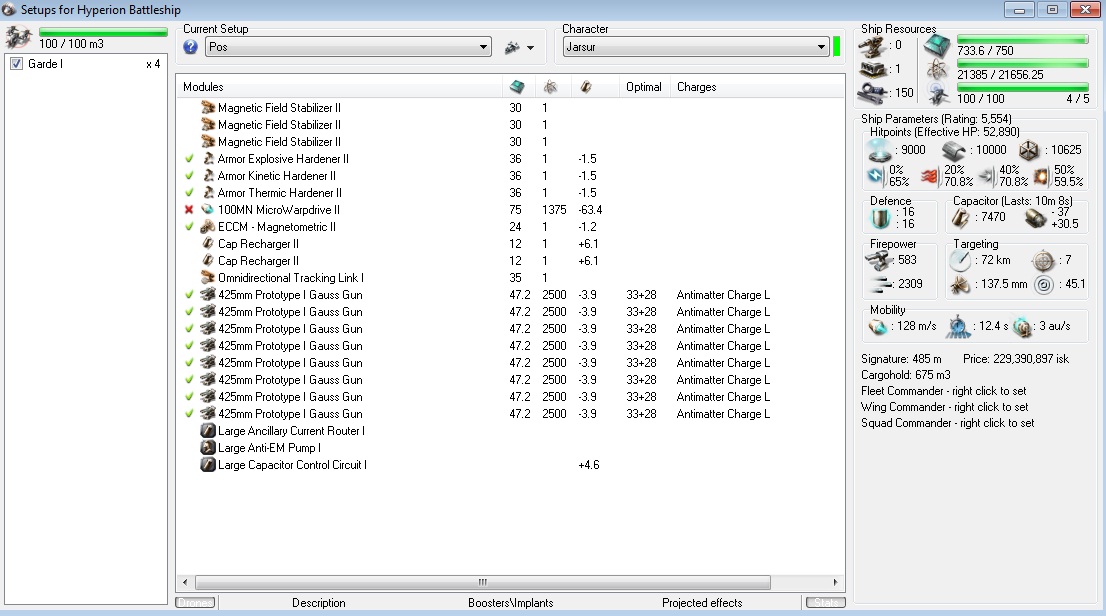Click the drone bay 100 / 100 m3 bar
The image size is (1106, 616).
[x=103, y=32]
